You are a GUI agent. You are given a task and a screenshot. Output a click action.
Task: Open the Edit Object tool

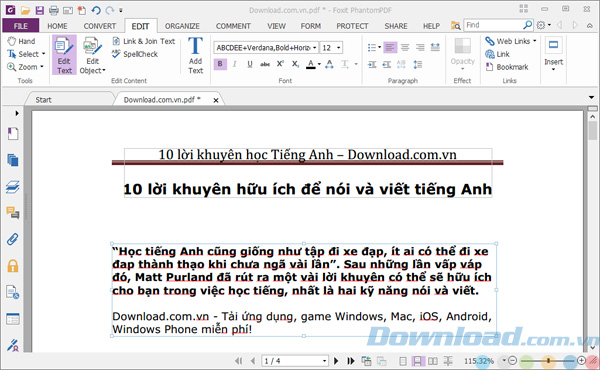[92, 55]
